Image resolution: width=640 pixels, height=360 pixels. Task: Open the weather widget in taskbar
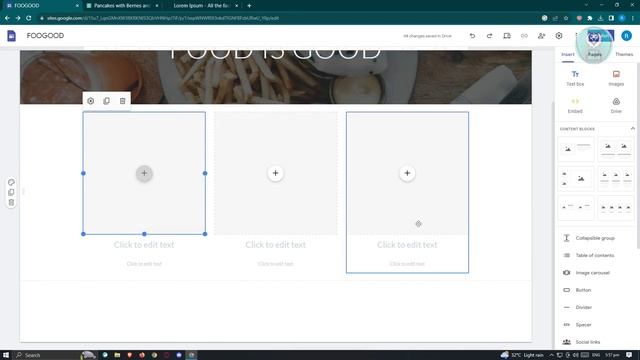tap(522, 355)
